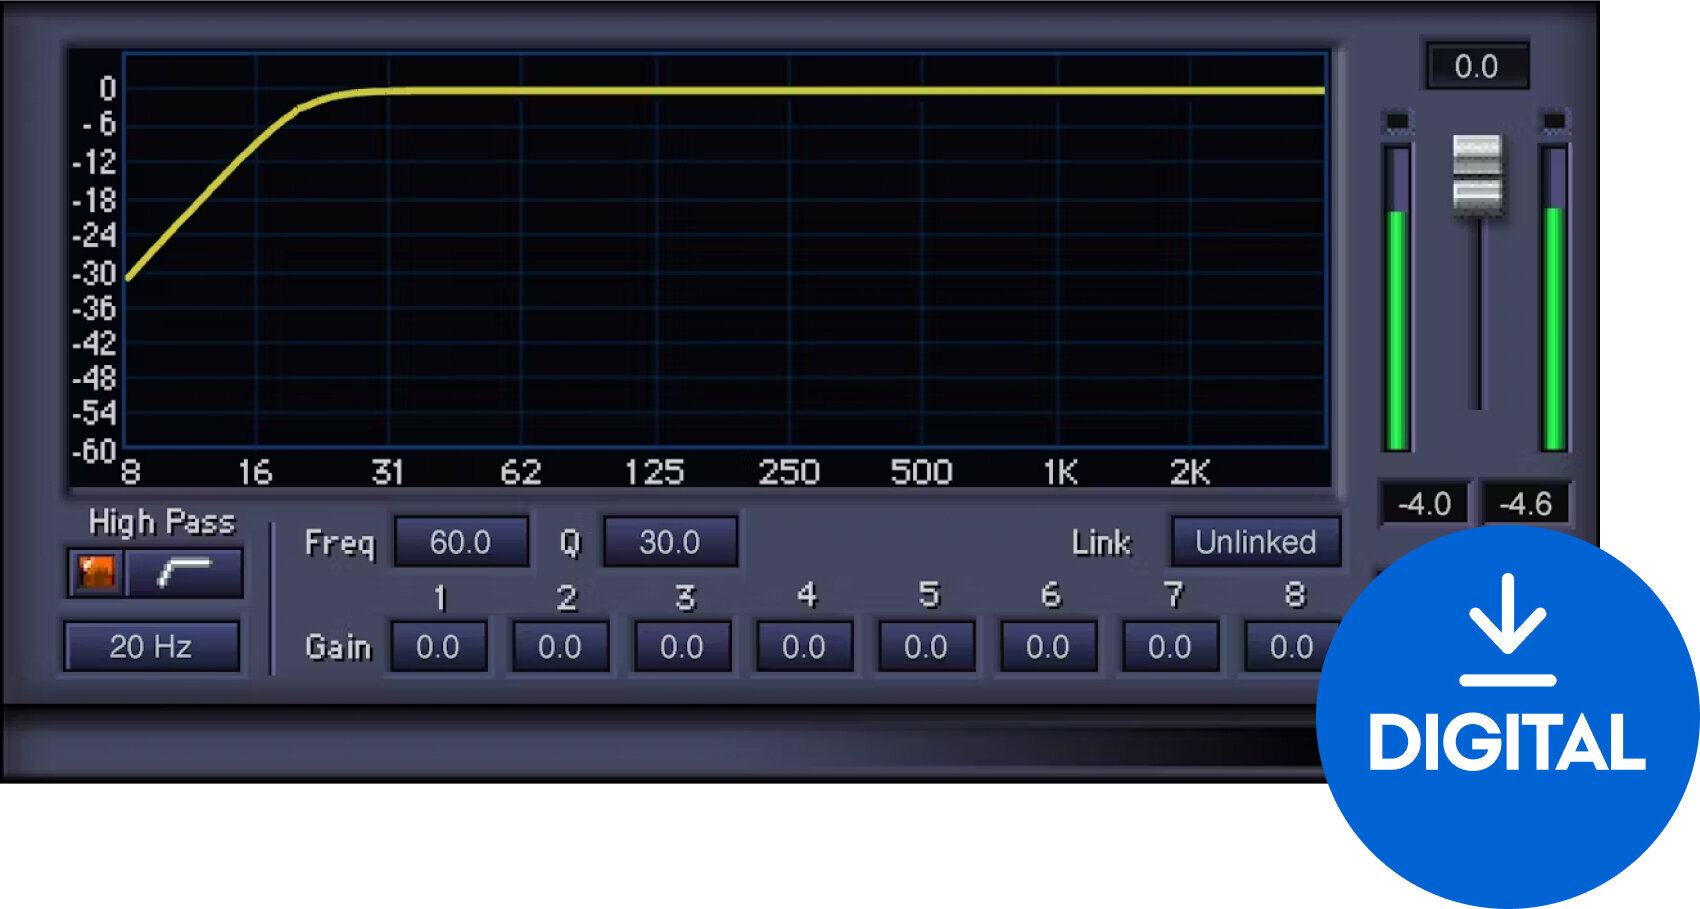Click the -30 dB scale label
Viewport: 1700px width, 909px height.
pos(94,273)
